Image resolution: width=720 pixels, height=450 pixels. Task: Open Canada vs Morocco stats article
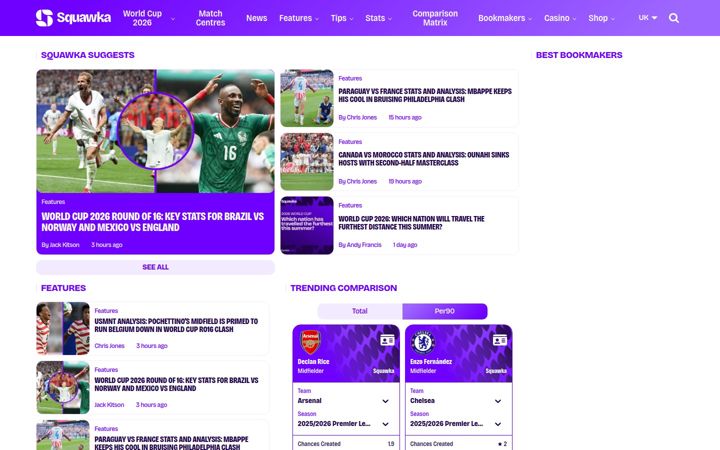[x=423, y=158]
